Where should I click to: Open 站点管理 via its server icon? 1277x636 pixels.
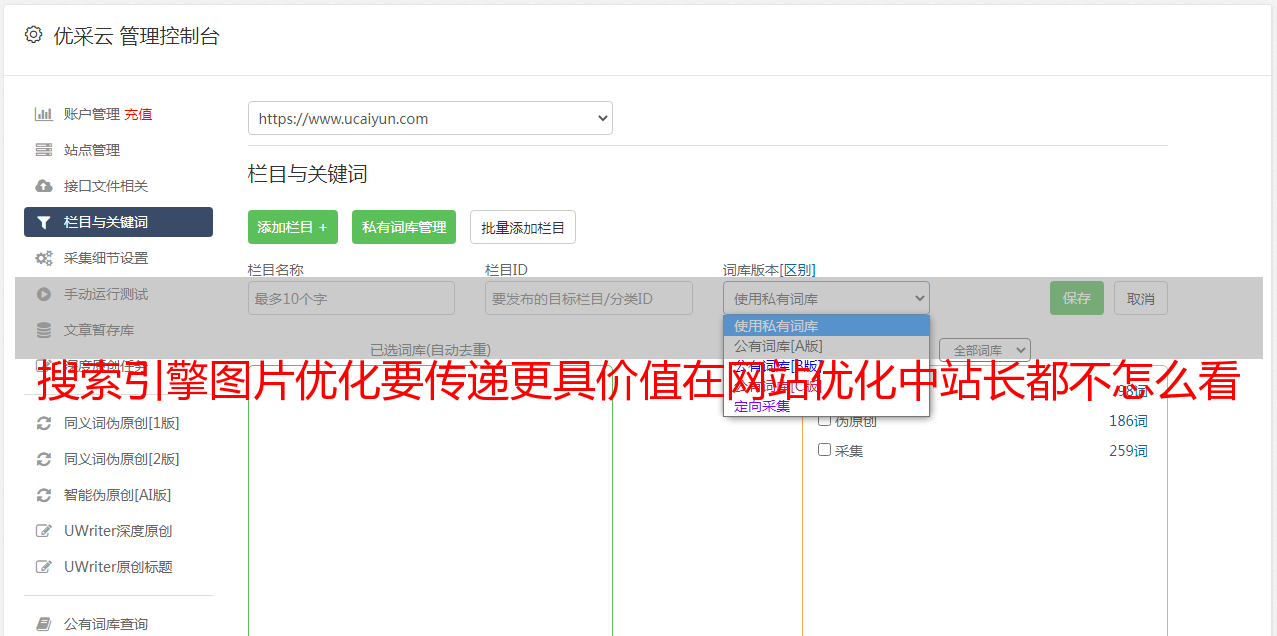44,150
